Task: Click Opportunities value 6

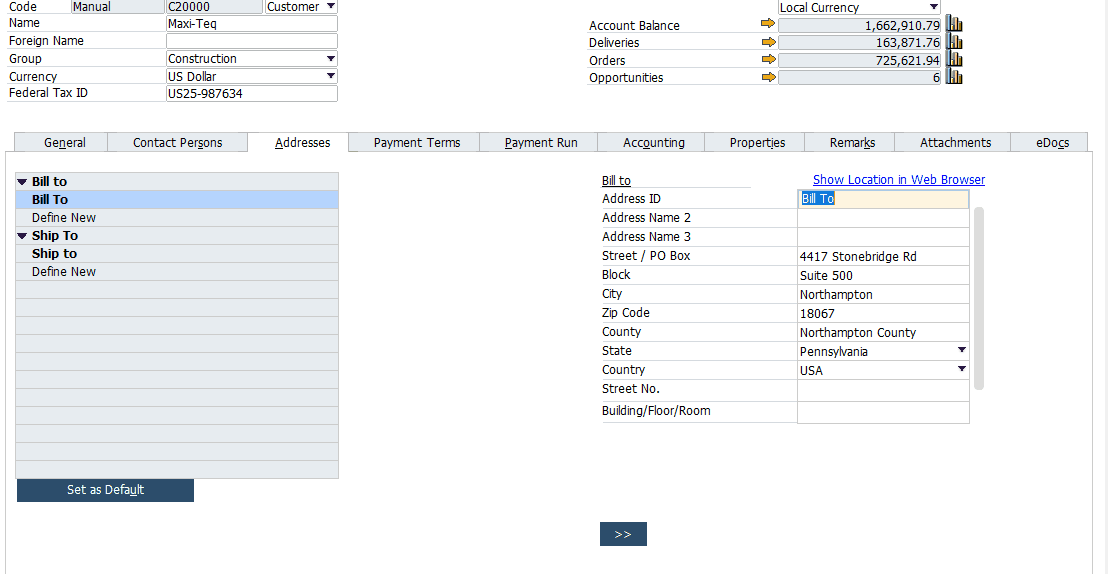Action: pyautogui.click(x=859, y=77)
